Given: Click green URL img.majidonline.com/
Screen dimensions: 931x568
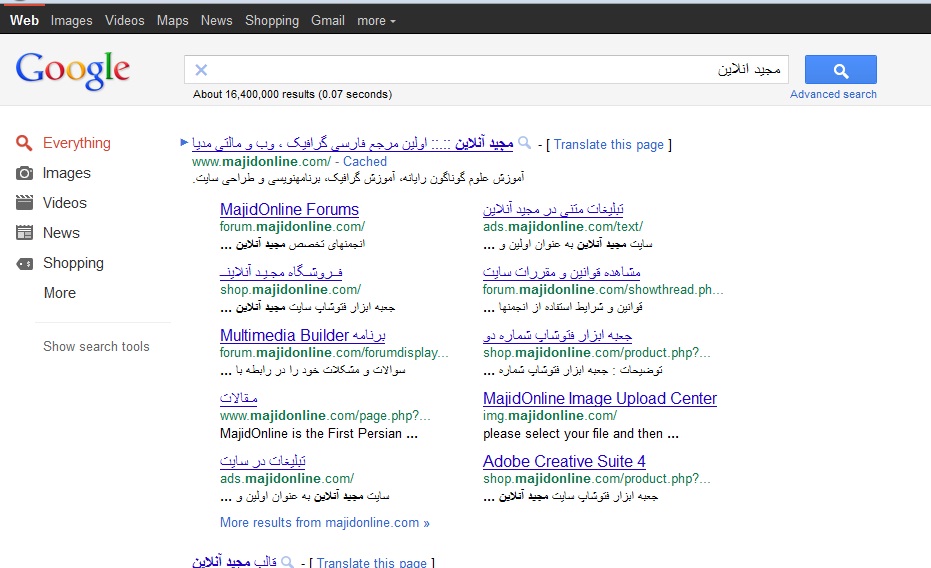Looking at the screenshot, I should tap(550, 415).
